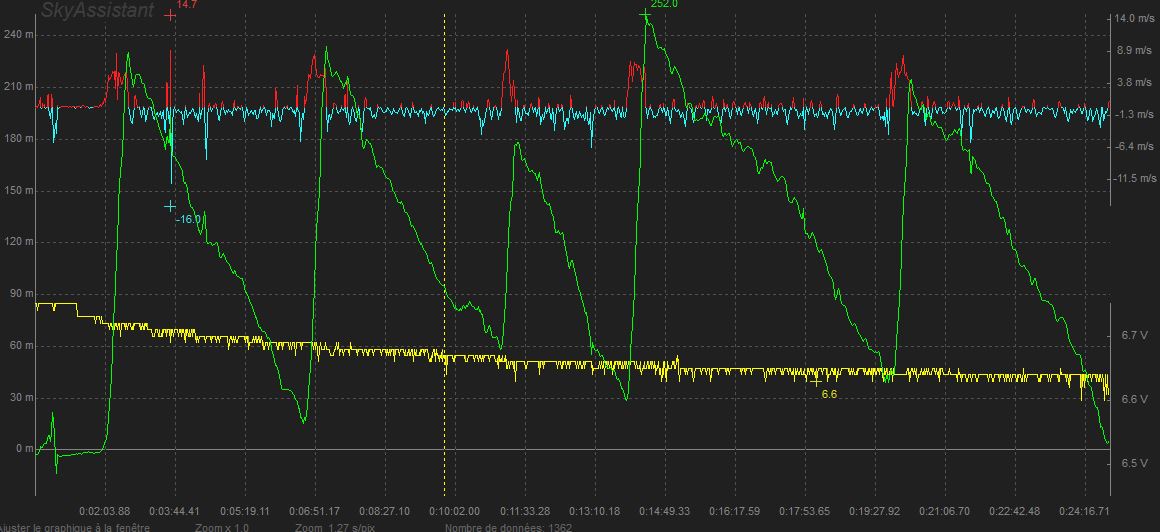Viewport: 1160px width, 532px height.
Task: Click the 60 m altitude axis label
Action: [x=21, y=346]
